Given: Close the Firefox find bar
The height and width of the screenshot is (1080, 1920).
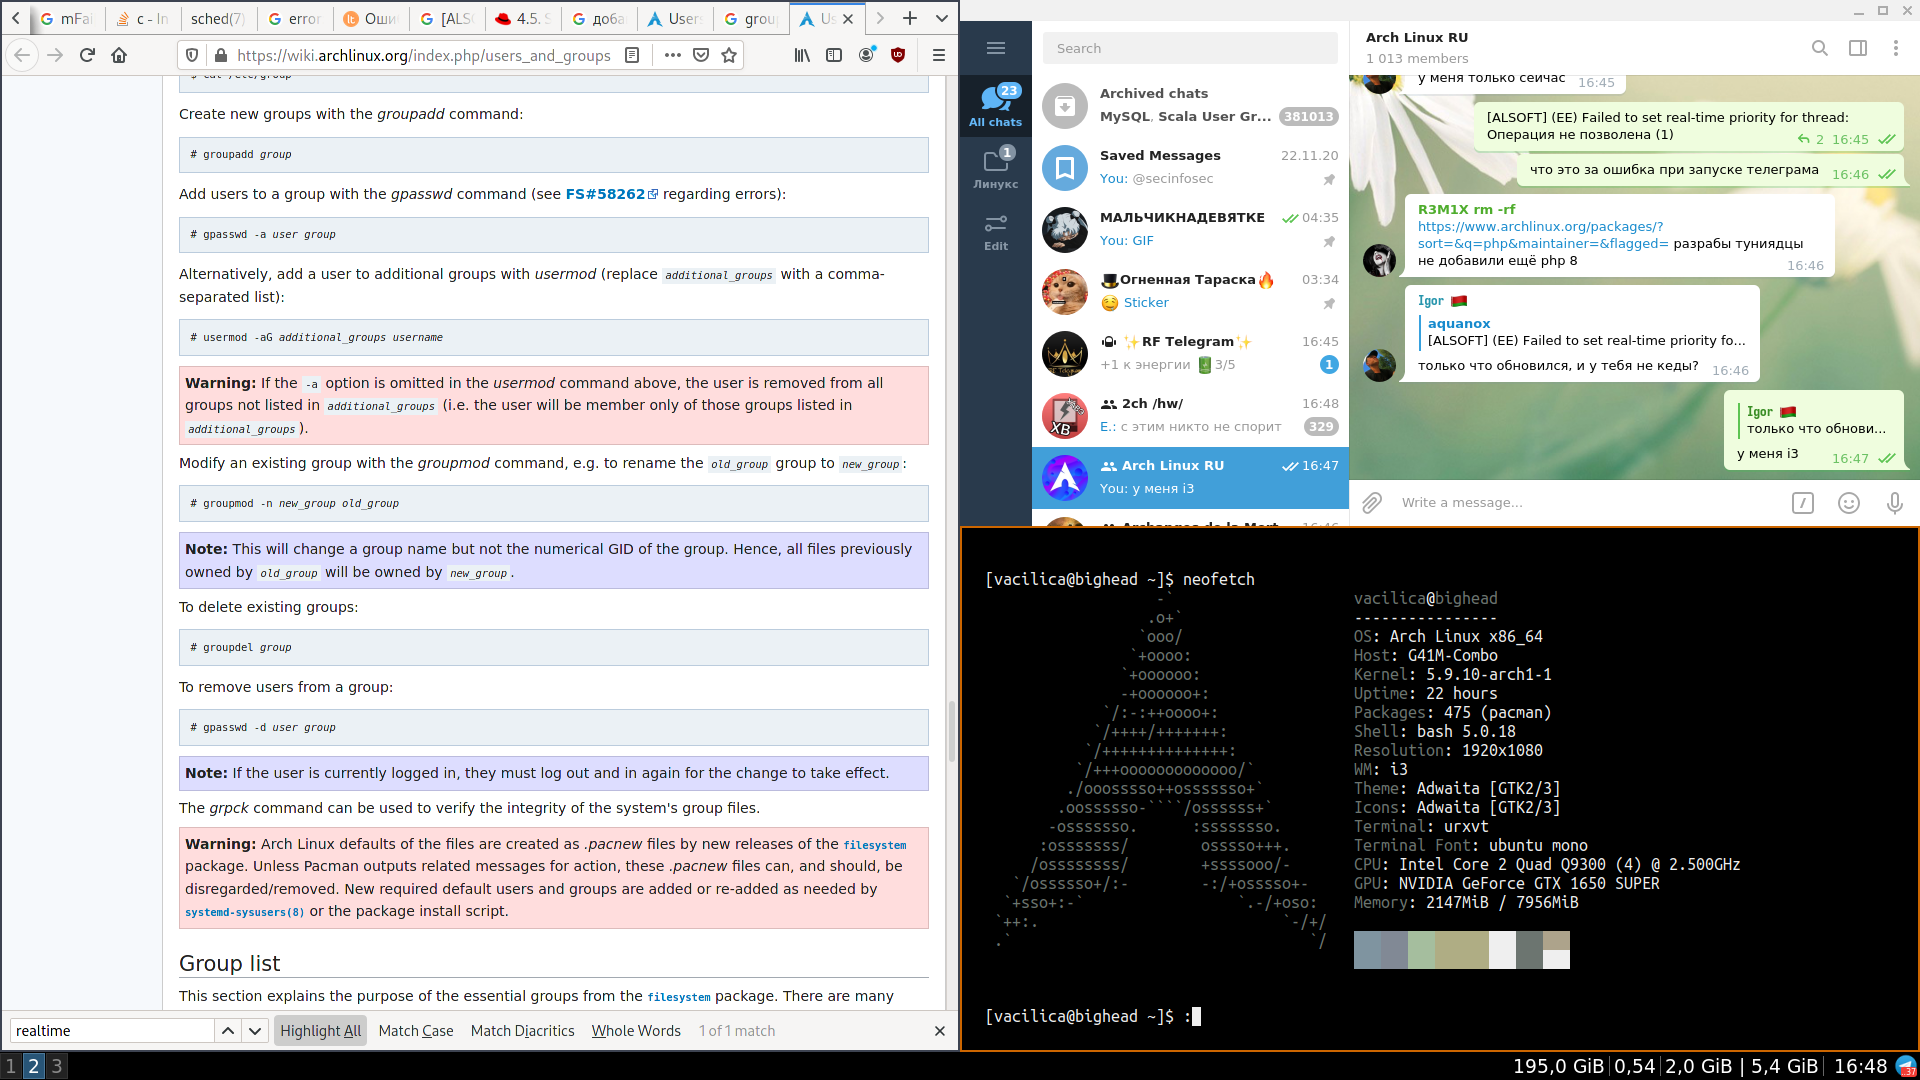Looking at the screenshot, I should [939, 1031].
